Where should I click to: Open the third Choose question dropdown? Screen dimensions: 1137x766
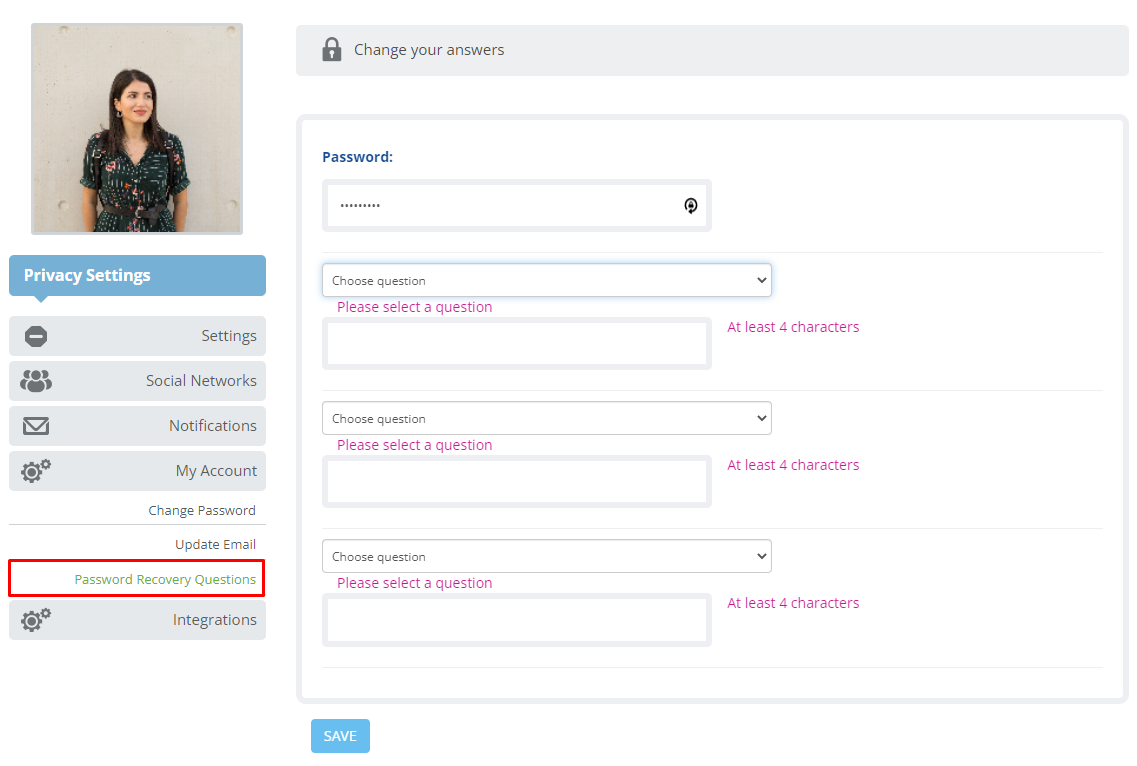coord(547,556)
